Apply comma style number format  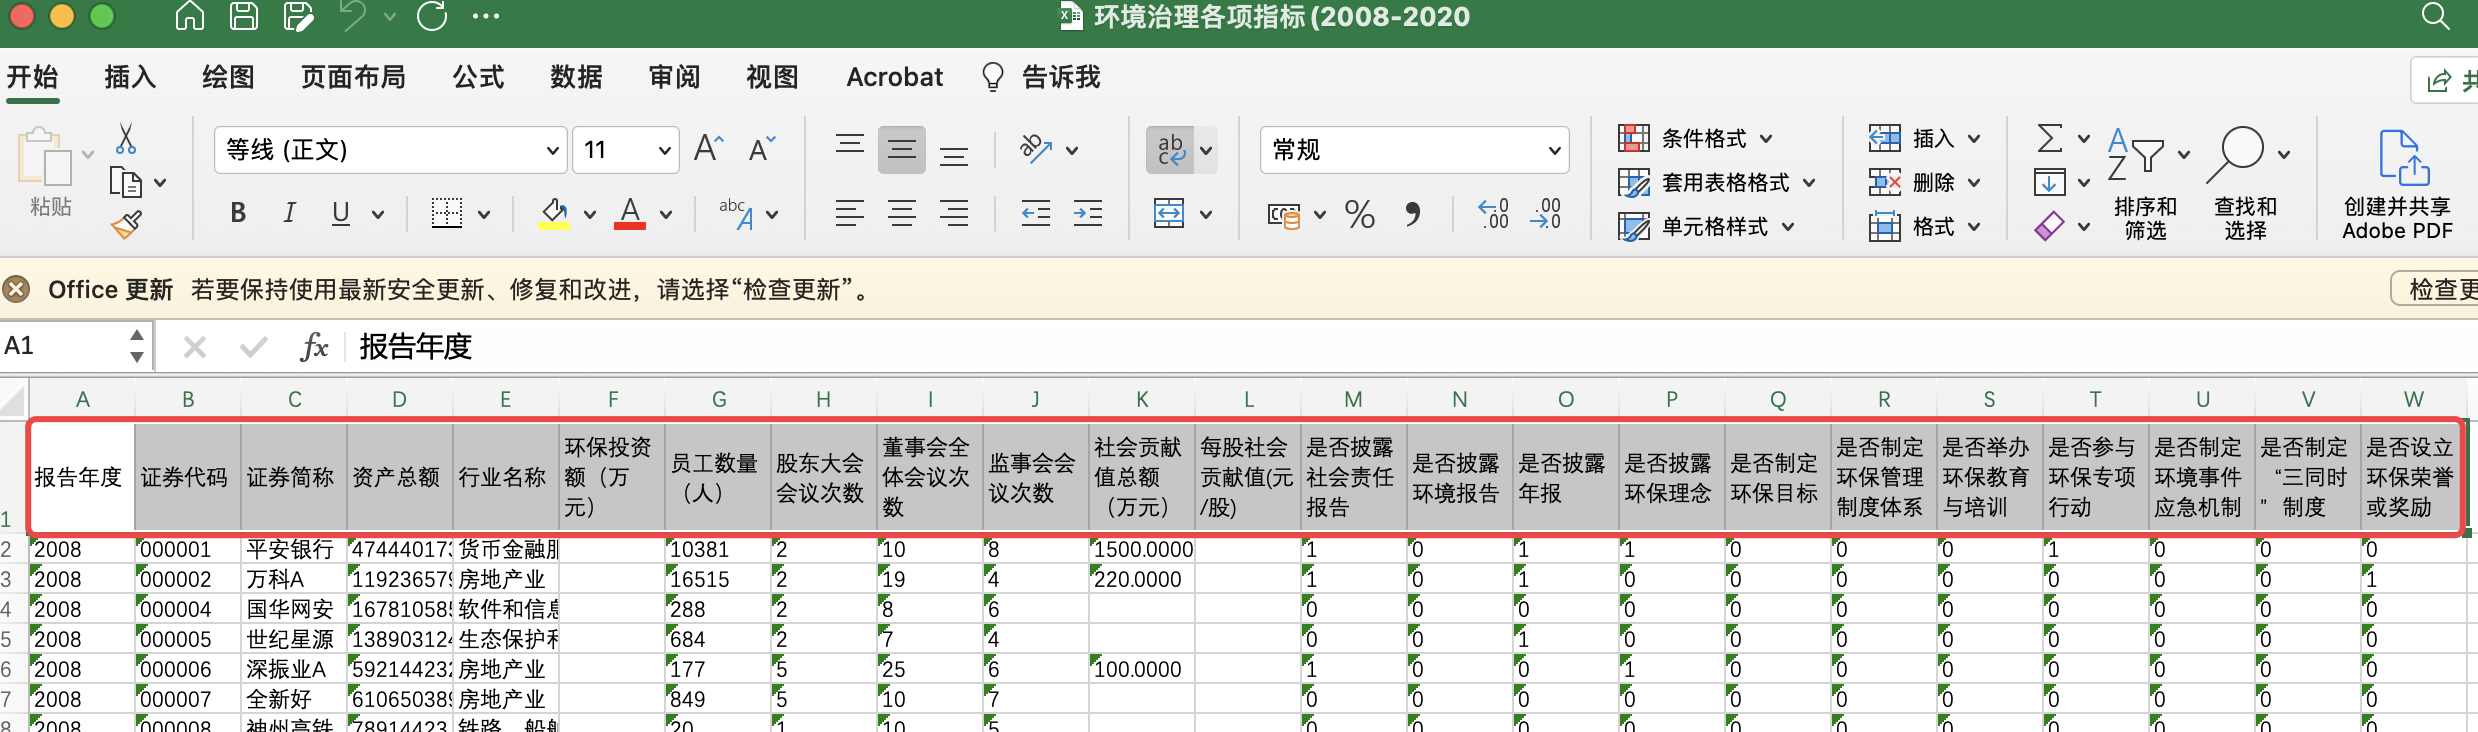point(1412,214)
